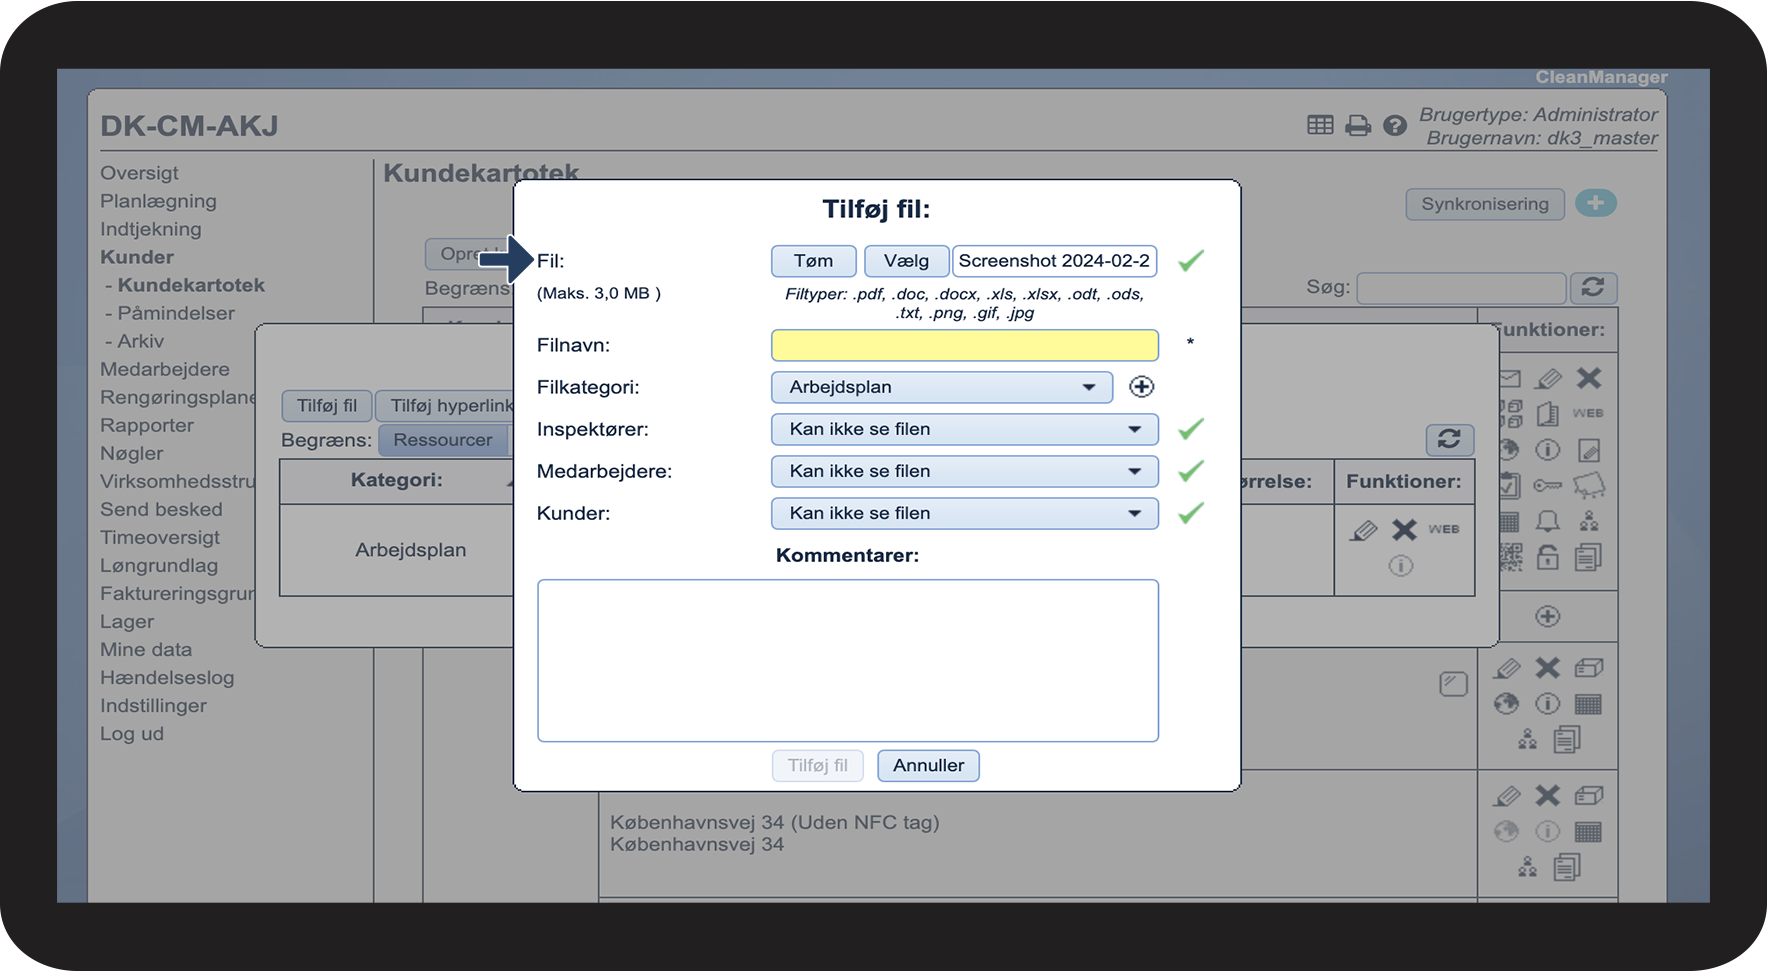Add a new category with the plus beside Filkategori
The image size is (1767, 971).
click(1141, 387)
